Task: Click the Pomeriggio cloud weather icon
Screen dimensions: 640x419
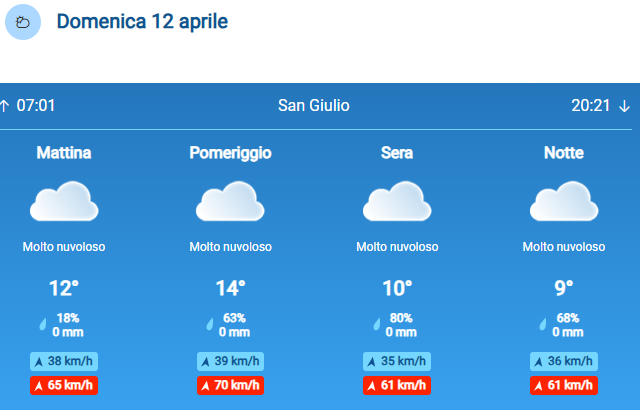Action: click(x=231, y=201)
